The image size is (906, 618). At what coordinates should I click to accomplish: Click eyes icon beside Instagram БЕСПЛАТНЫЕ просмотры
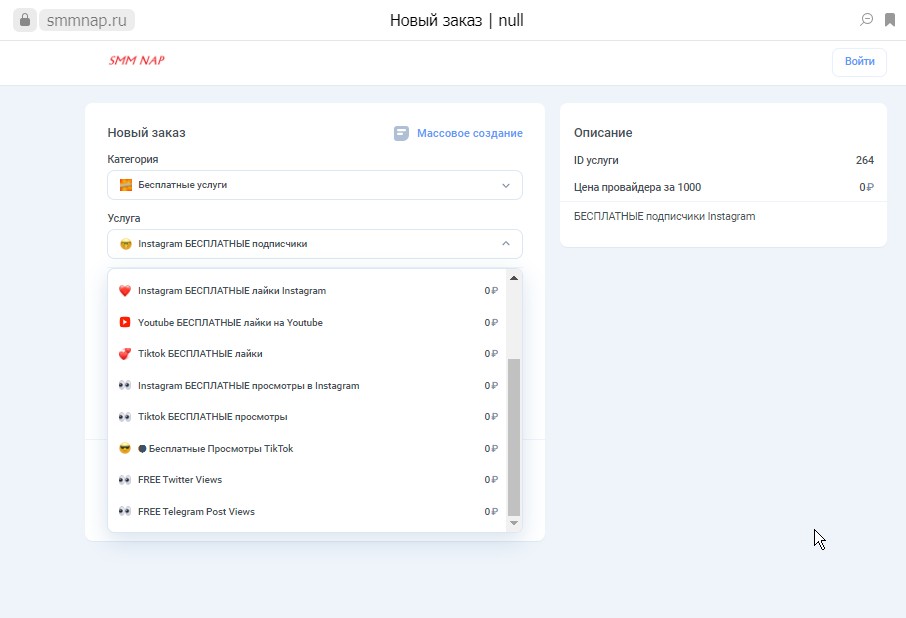125,385
